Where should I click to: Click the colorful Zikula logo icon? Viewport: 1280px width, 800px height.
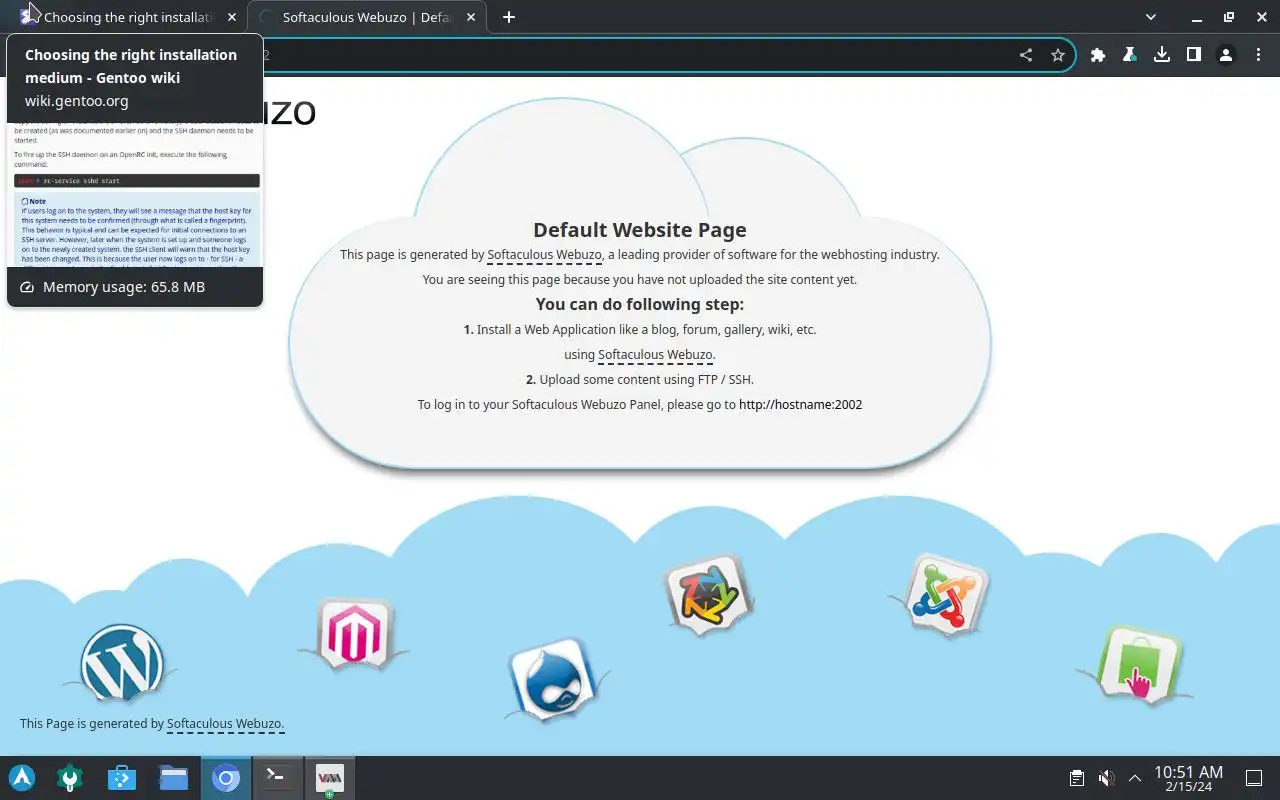click(708, 595)
